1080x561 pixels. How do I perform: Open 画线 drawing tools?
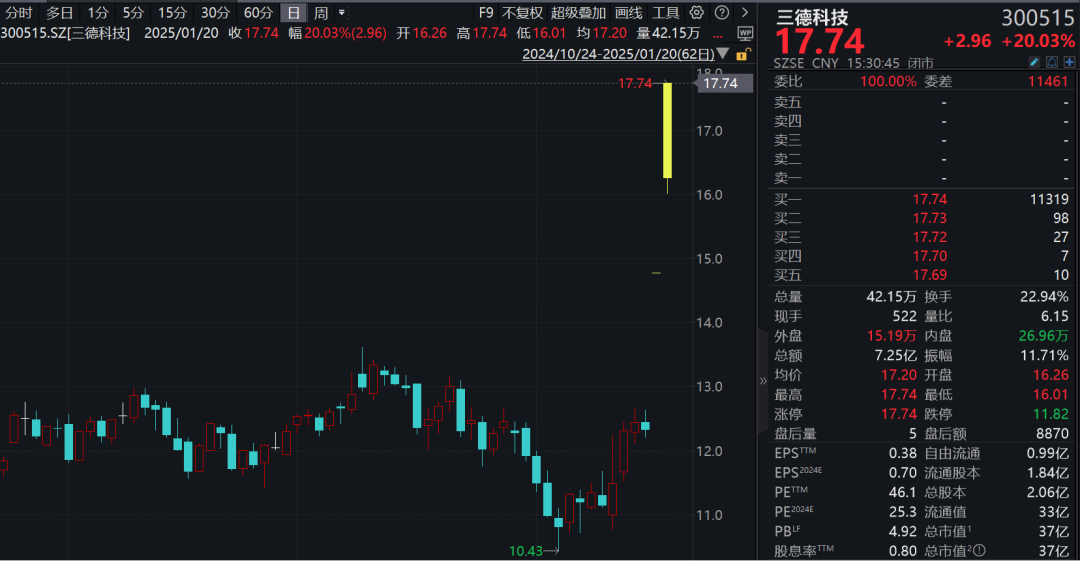[629, 12]
